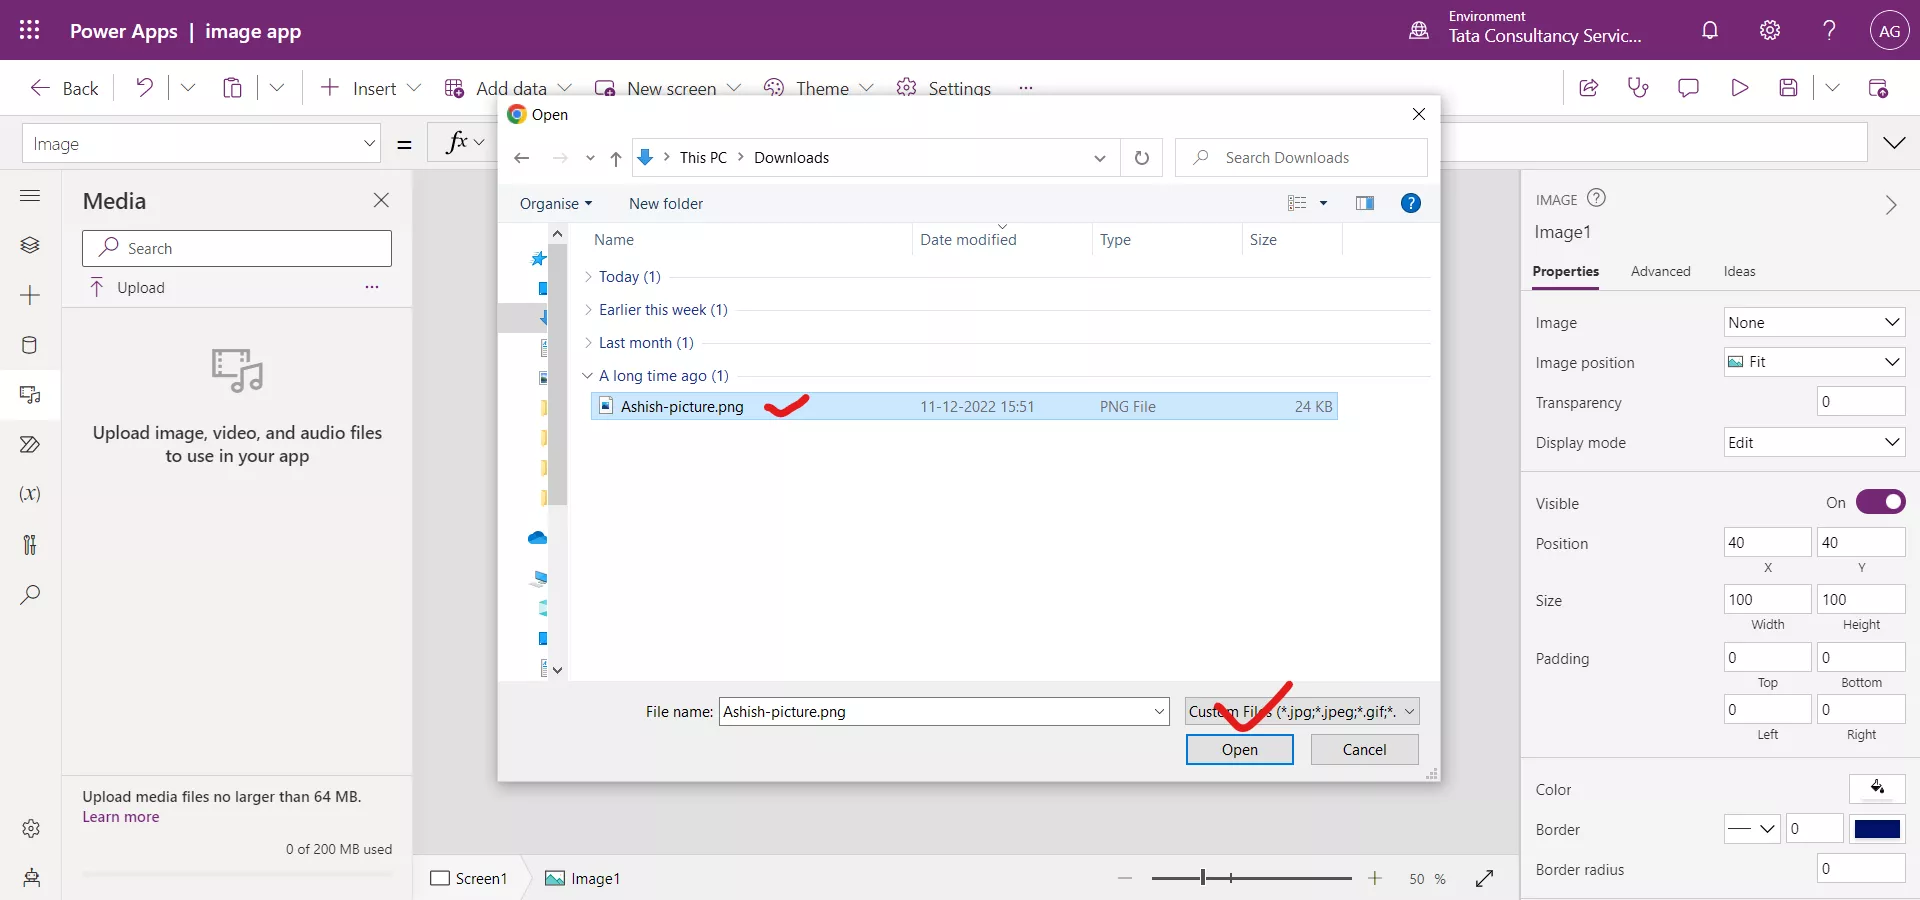Open the Advanced tools icon in the sidebar

pos(30,544)
